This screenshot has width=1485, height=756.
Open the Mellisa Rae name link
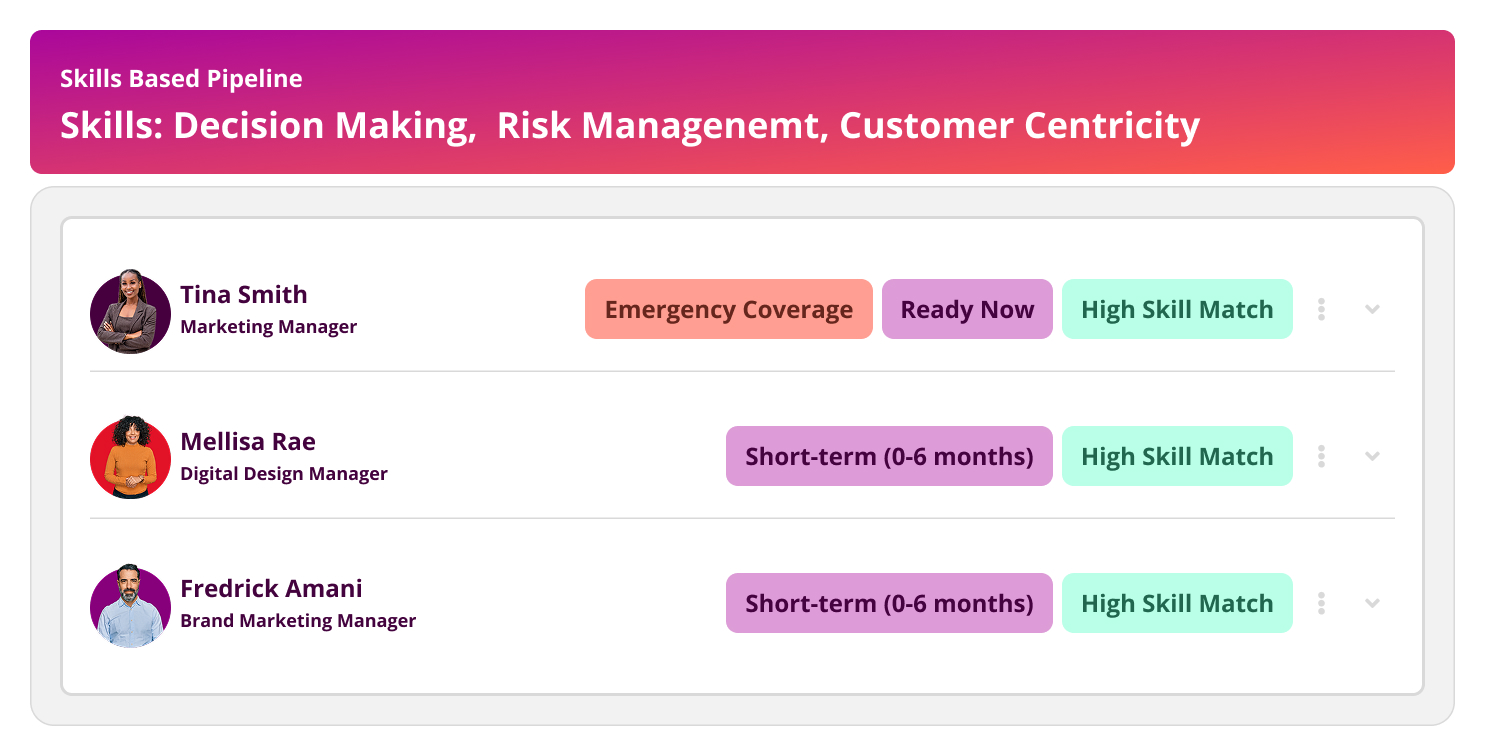(248, 441)
